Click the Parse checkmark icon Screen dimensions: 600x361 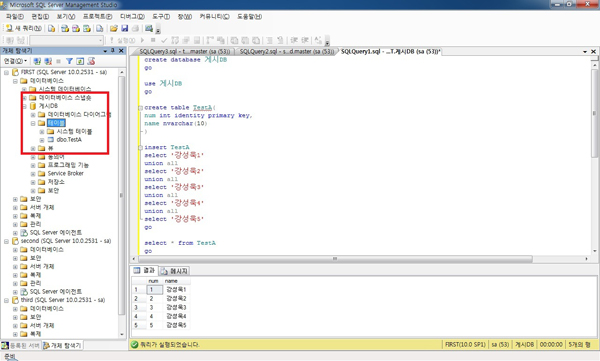[164, 40]
